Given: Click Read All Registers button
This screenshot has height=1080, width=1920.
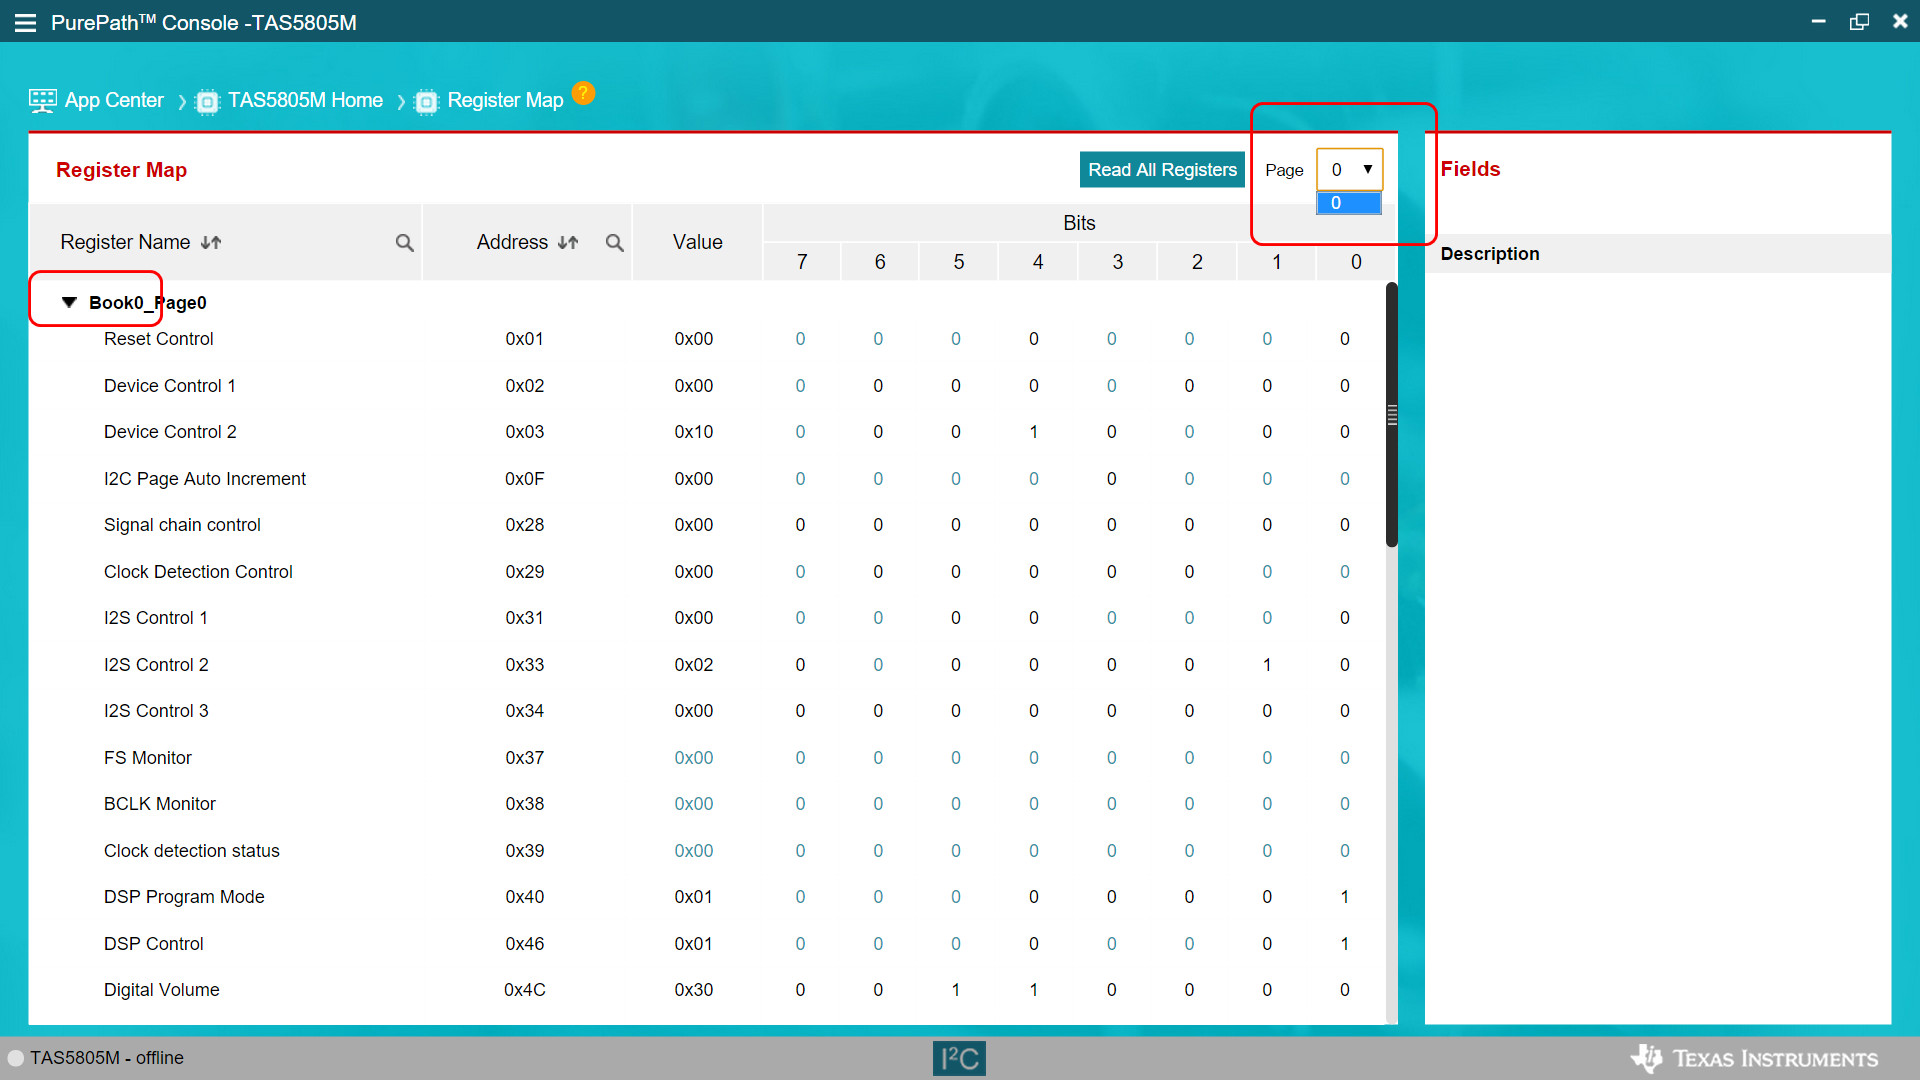Looking at the screenshot, I should (x=1162, y=170).
